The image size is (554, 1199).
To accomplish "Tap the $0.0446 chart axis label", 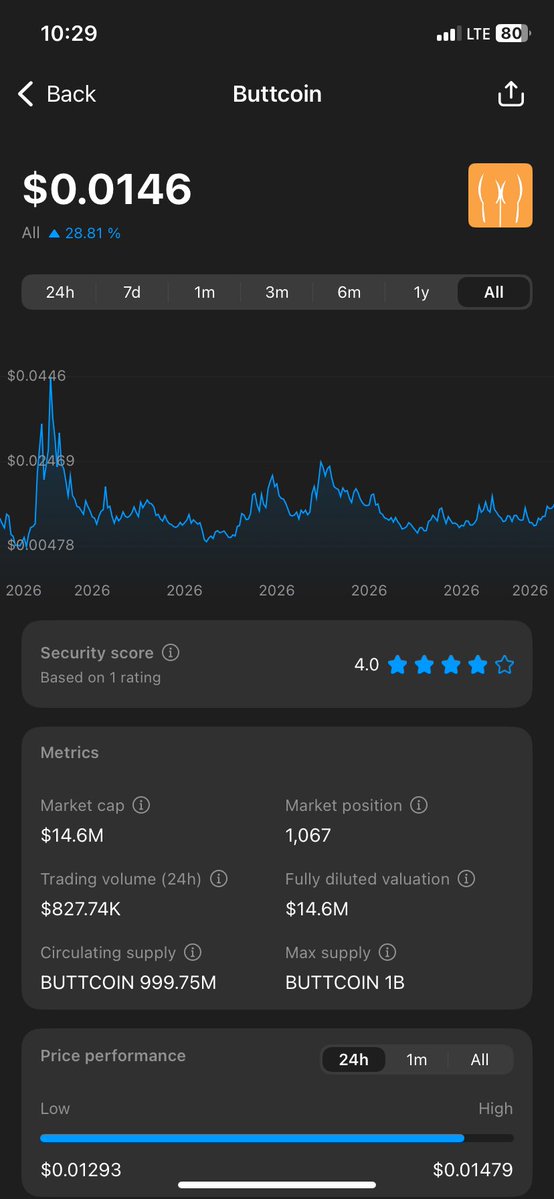I will [x=37, y=375].
